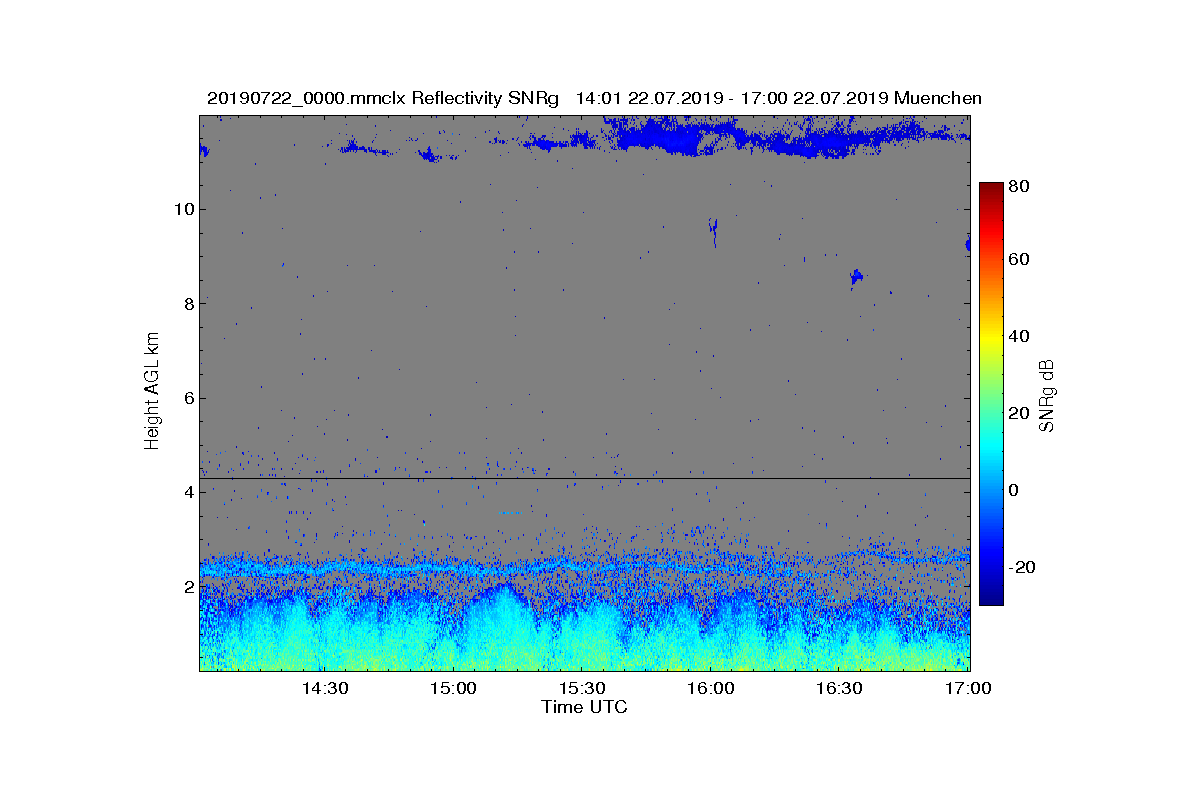1200x800 pixels.
Task: Click the "Time UTC" axis label
Action: coord(585,707)
